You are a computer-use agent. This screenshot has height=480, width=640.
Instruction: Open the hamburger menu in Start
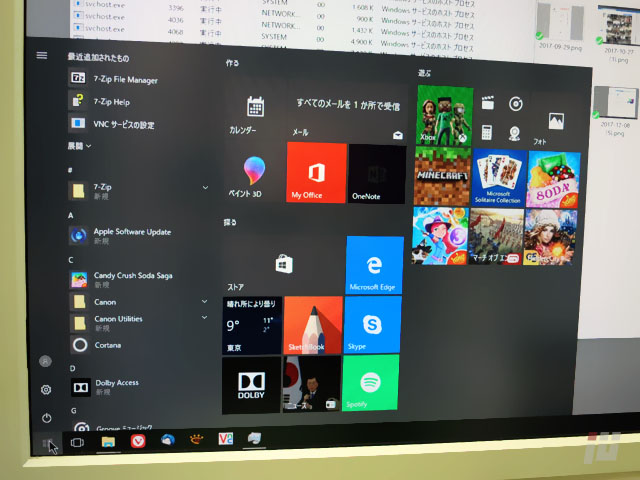(42, 55)
